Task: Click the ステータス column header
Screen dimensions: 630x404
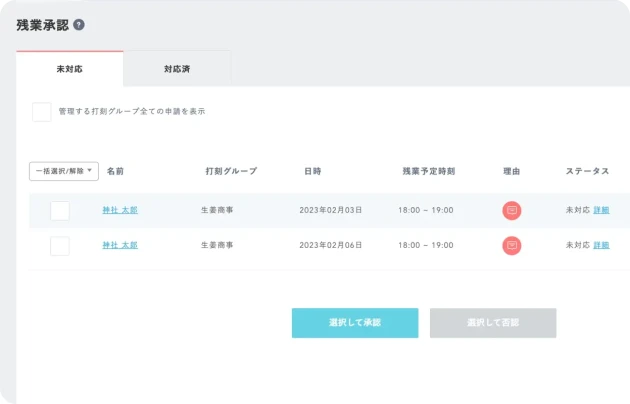Action: [587, 171]
